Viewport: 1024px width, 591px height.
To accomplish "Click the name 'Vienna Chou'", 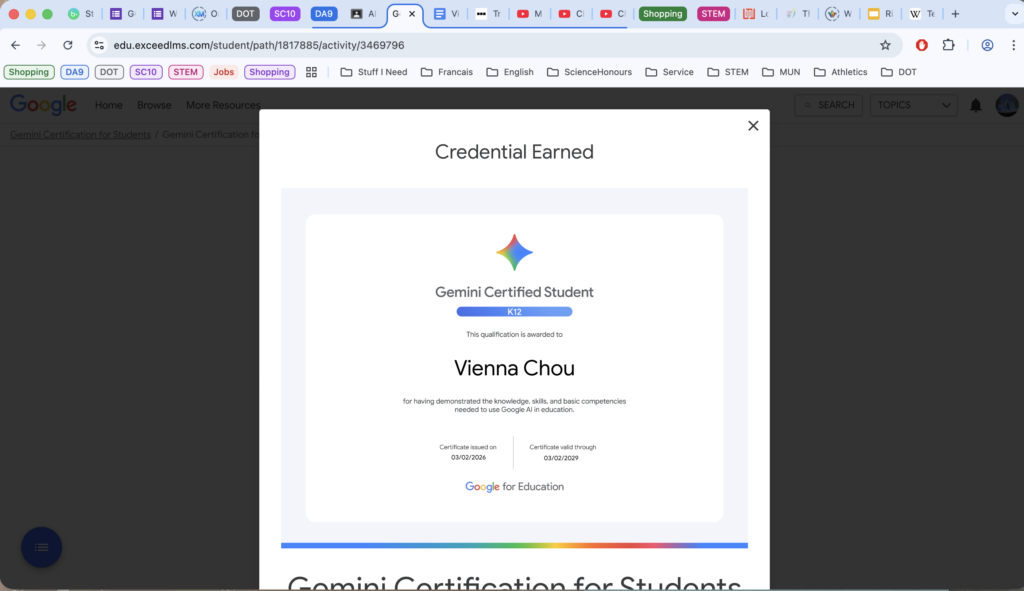I will [515, 368].
